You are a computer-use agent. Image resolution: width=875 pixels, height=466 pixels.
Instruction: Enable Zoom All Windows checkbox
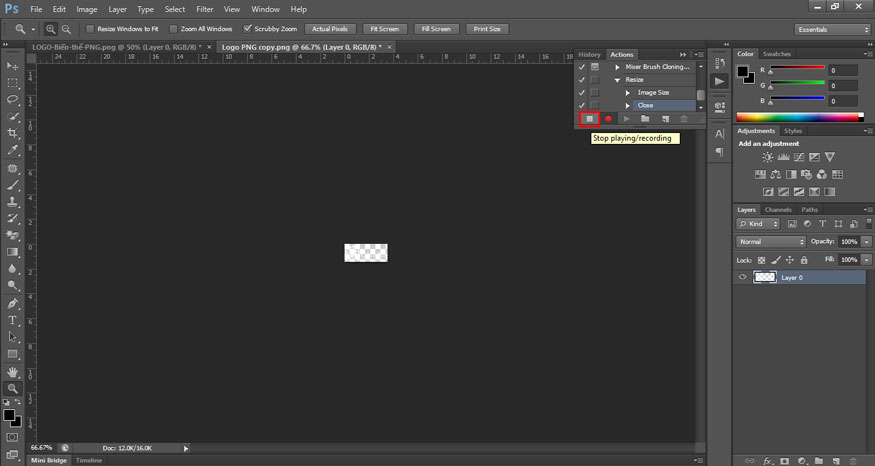(x=173, y=29)
